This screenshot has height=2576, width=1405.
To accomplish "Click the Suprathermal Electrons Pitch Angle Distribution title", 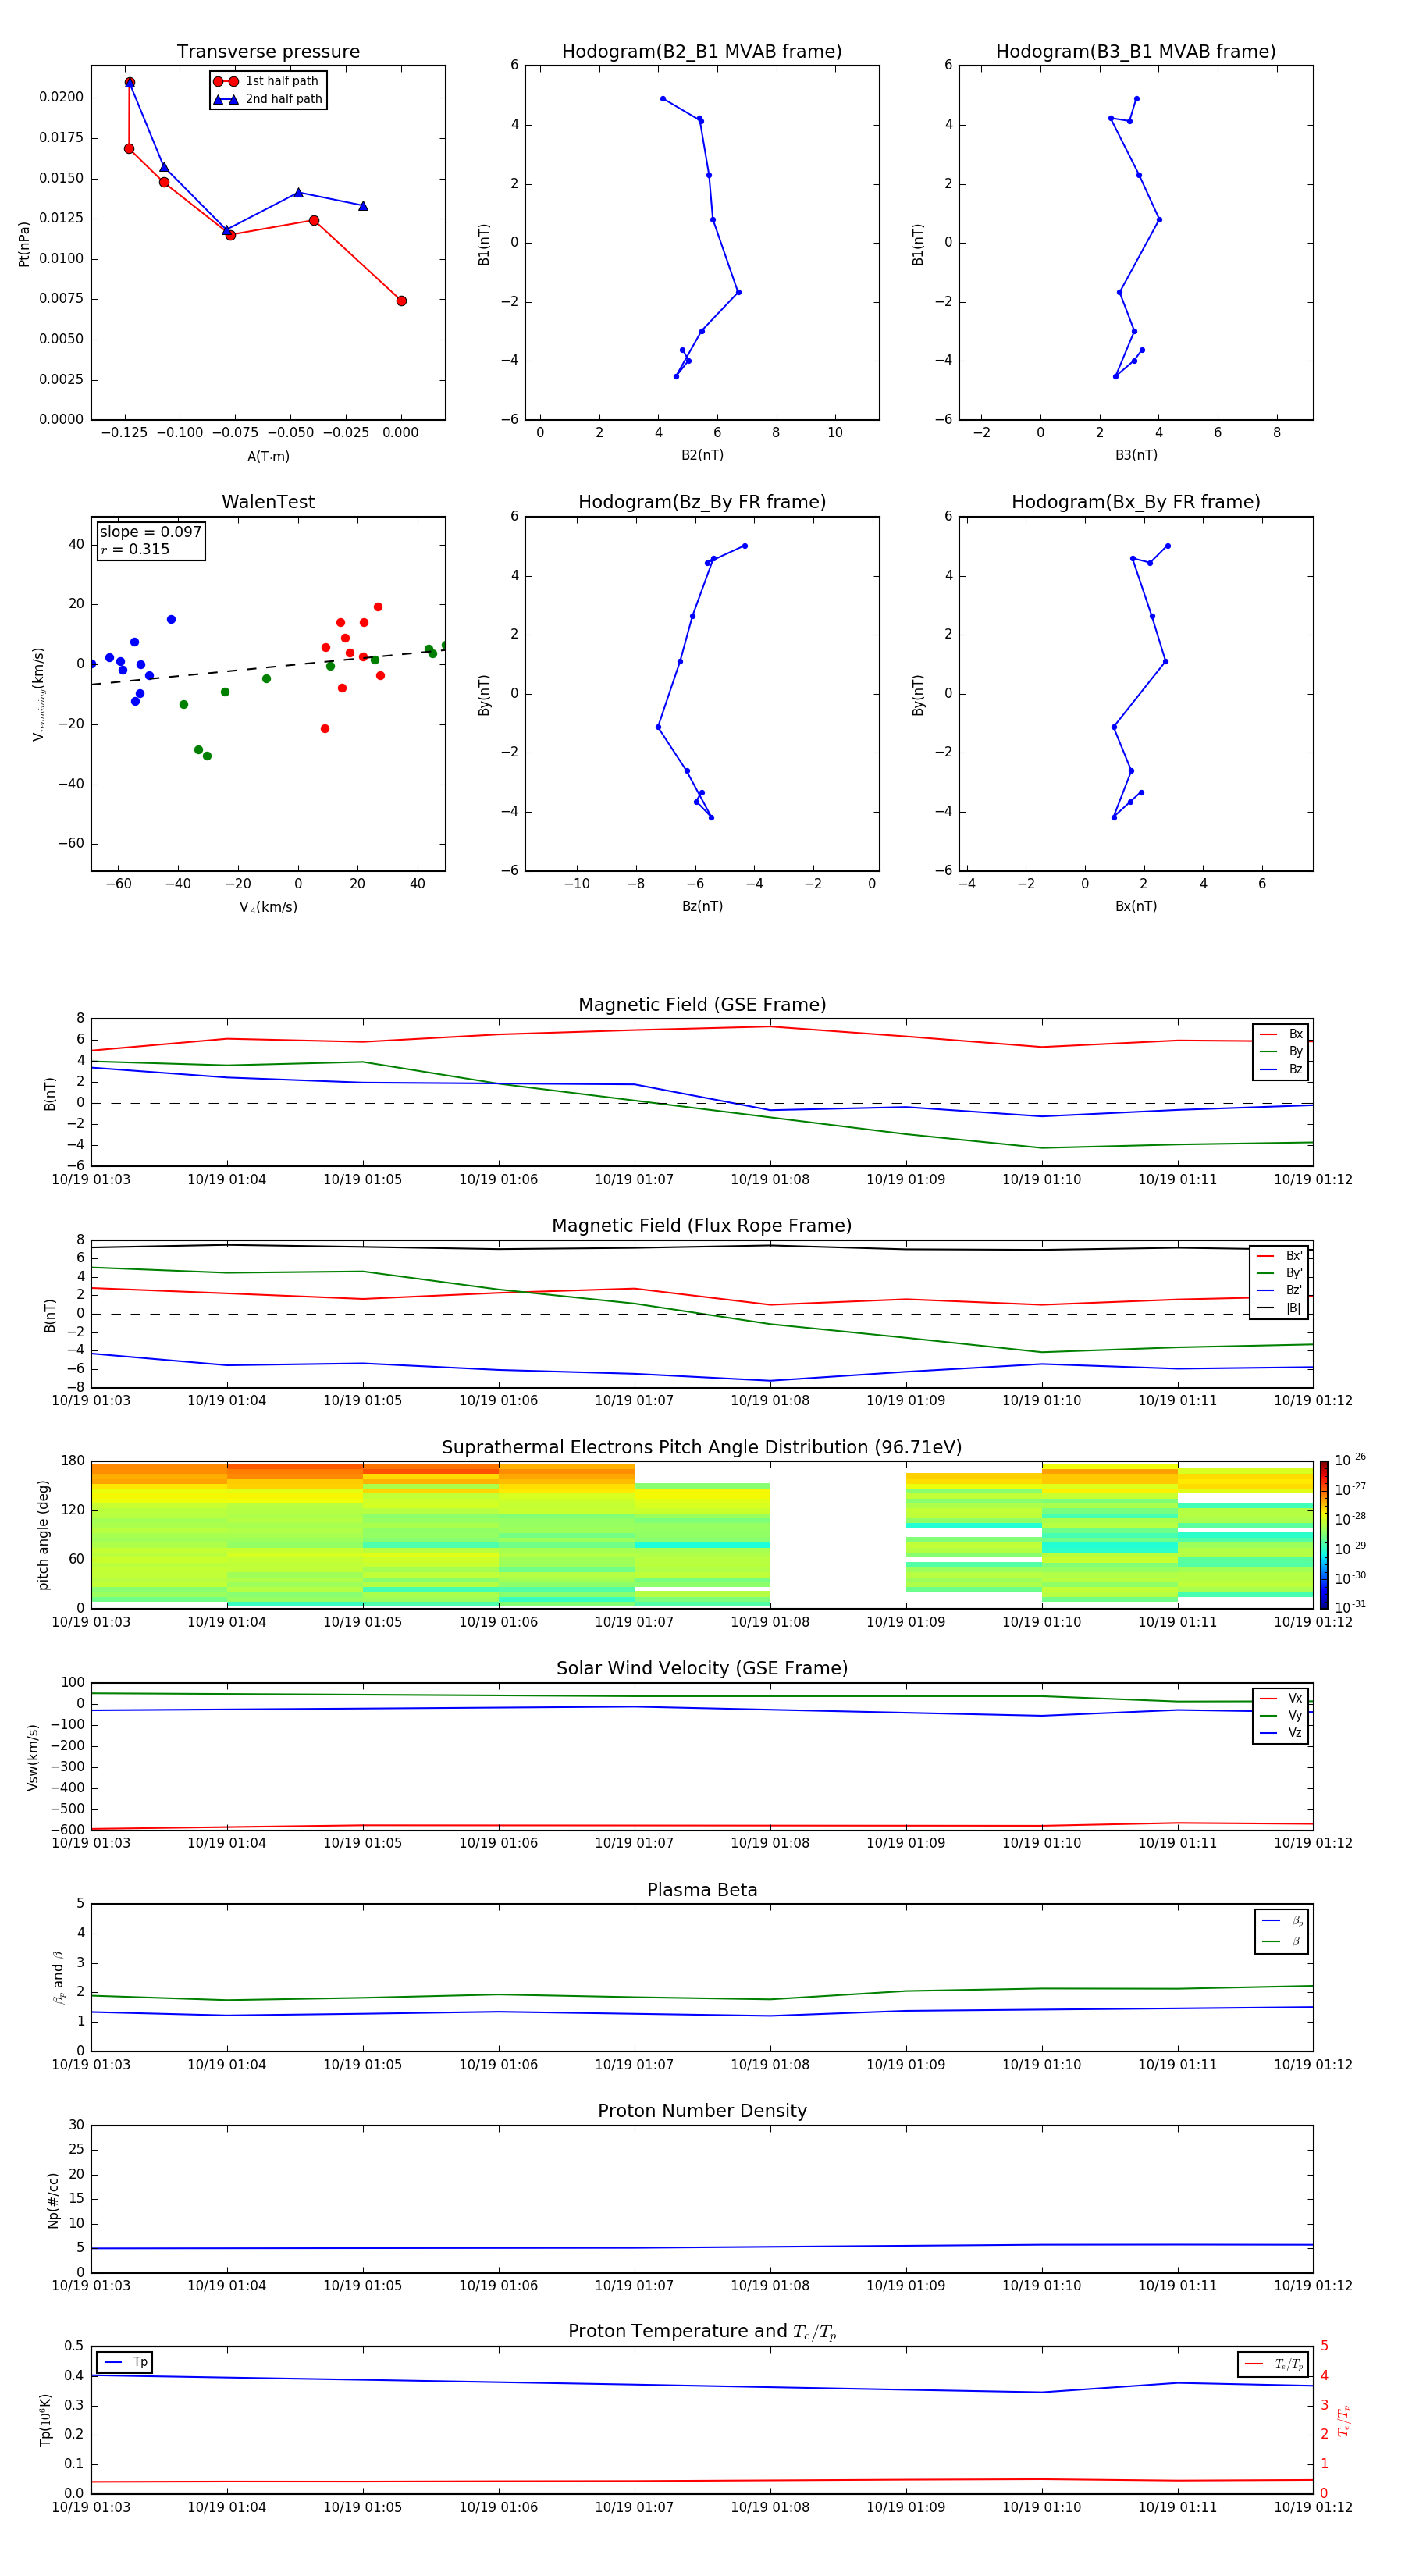I will click(702, 1448).
